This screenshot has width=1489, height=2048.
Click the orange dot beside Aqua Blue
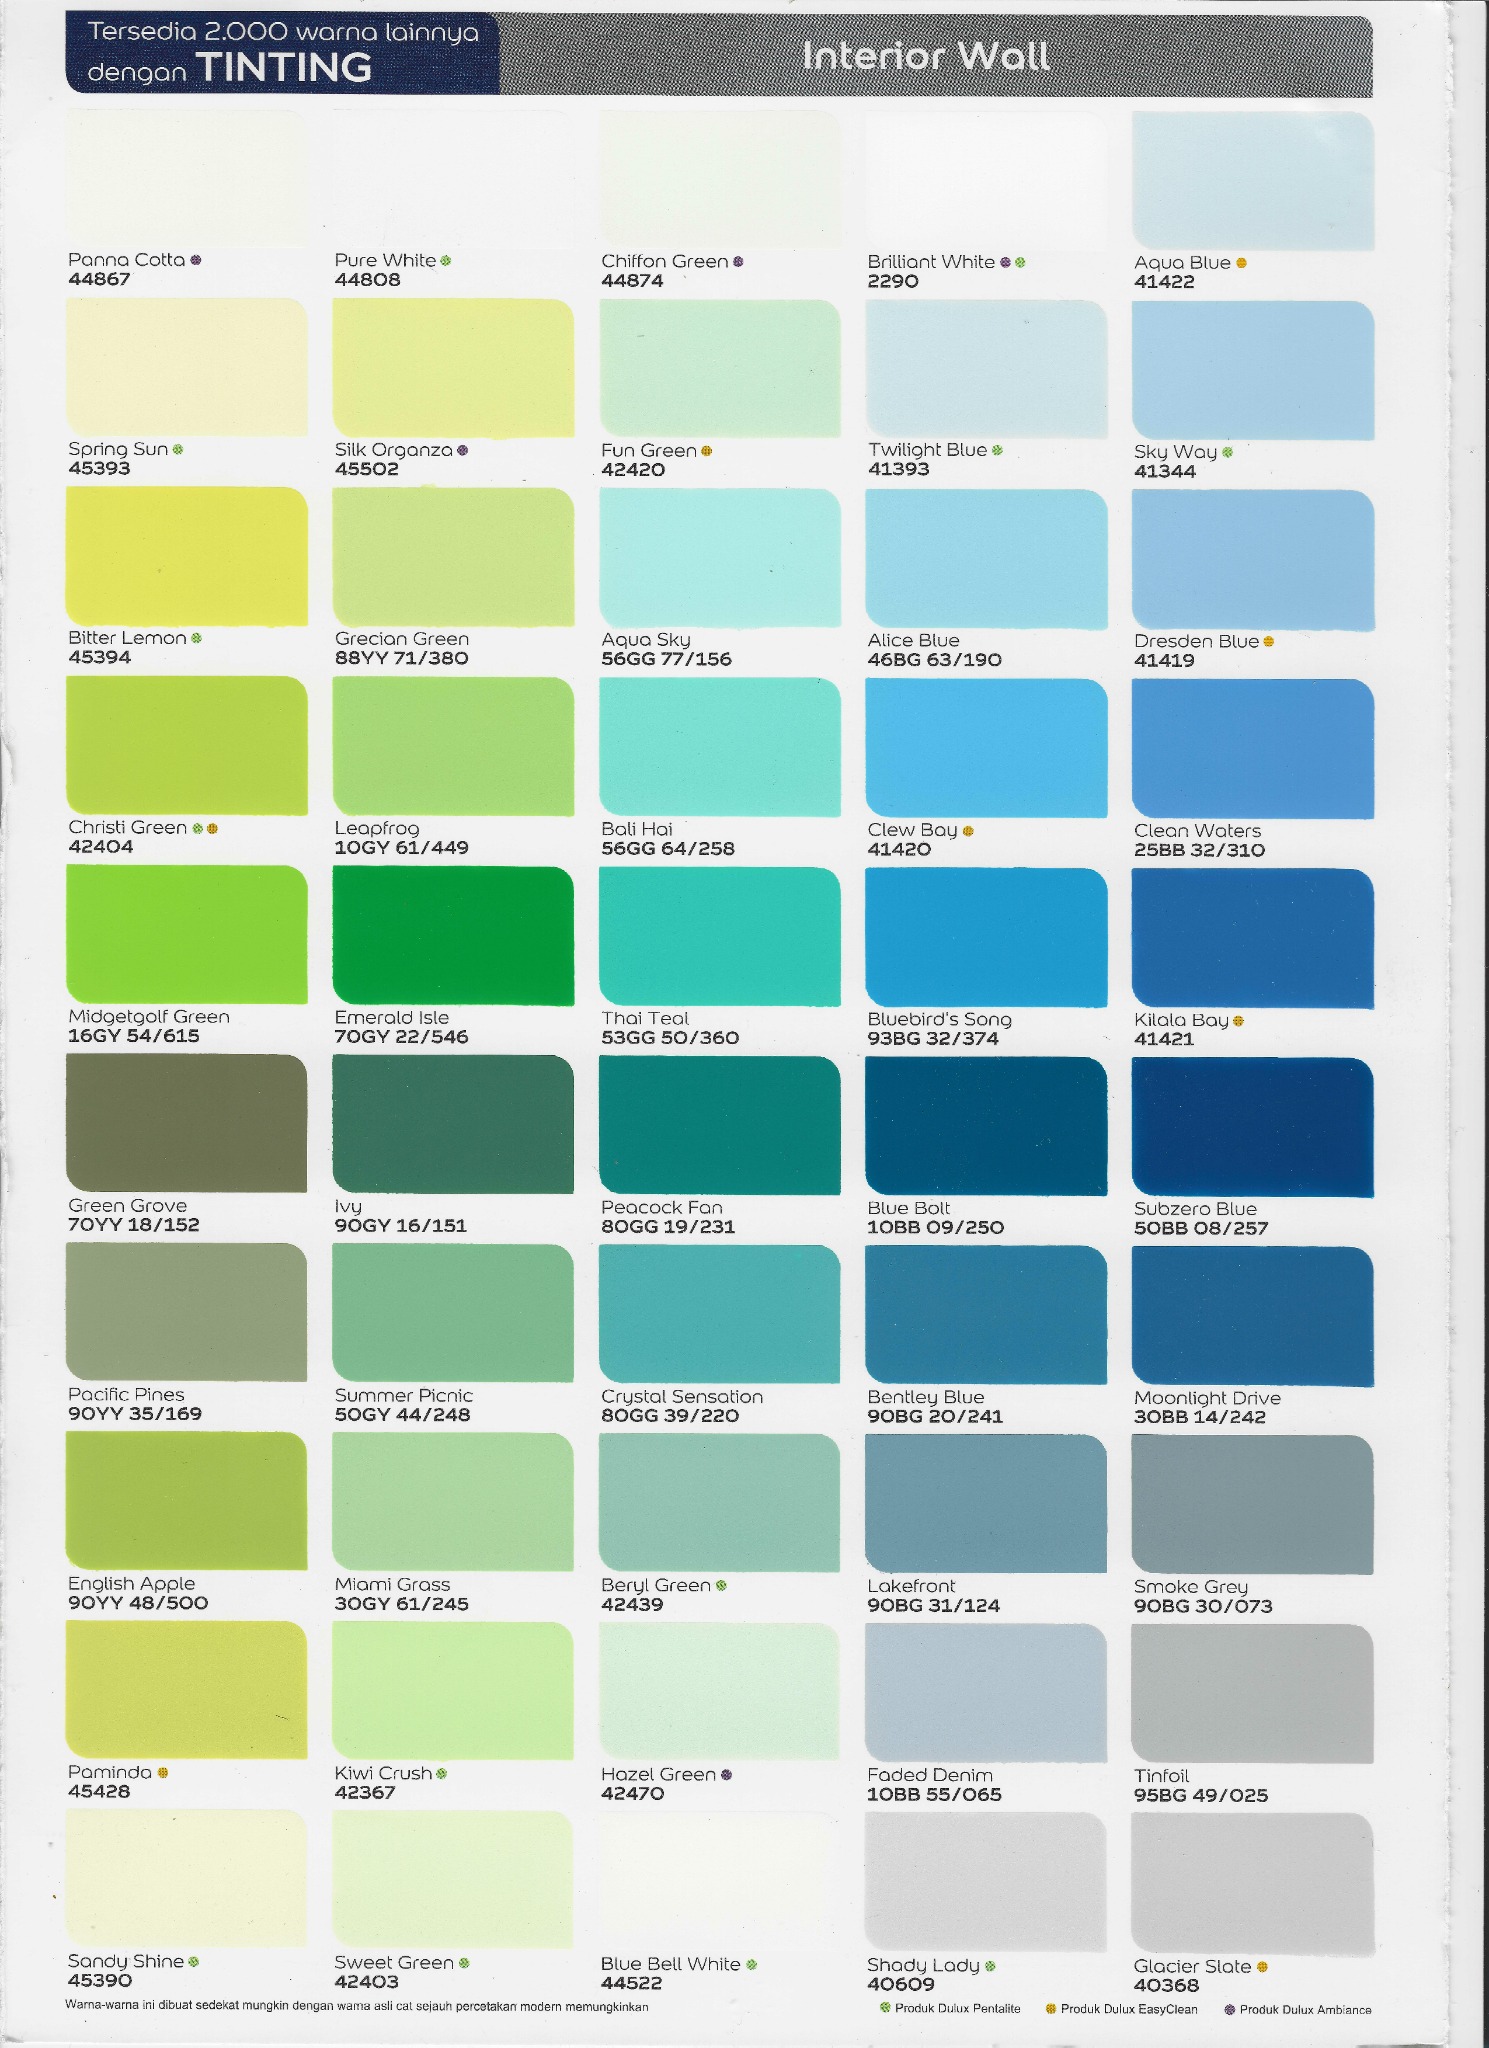(1242, 263)
